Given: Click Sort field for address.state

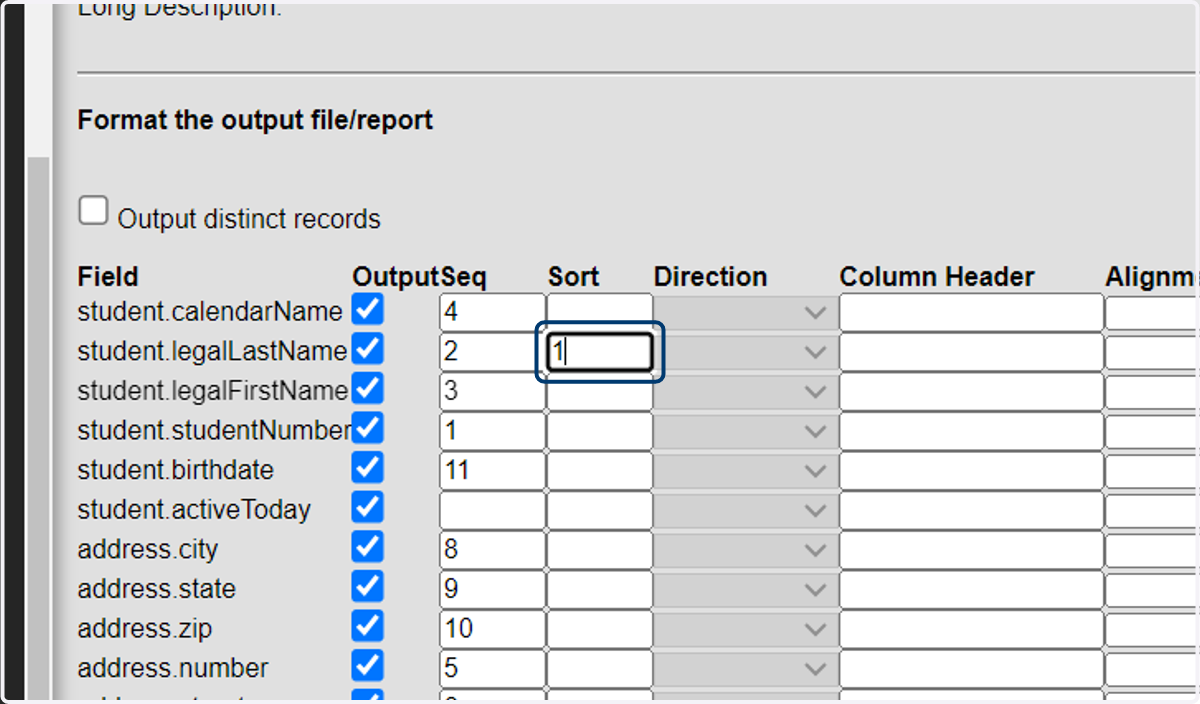Looking at the screenshot, I should pos(599,590).
